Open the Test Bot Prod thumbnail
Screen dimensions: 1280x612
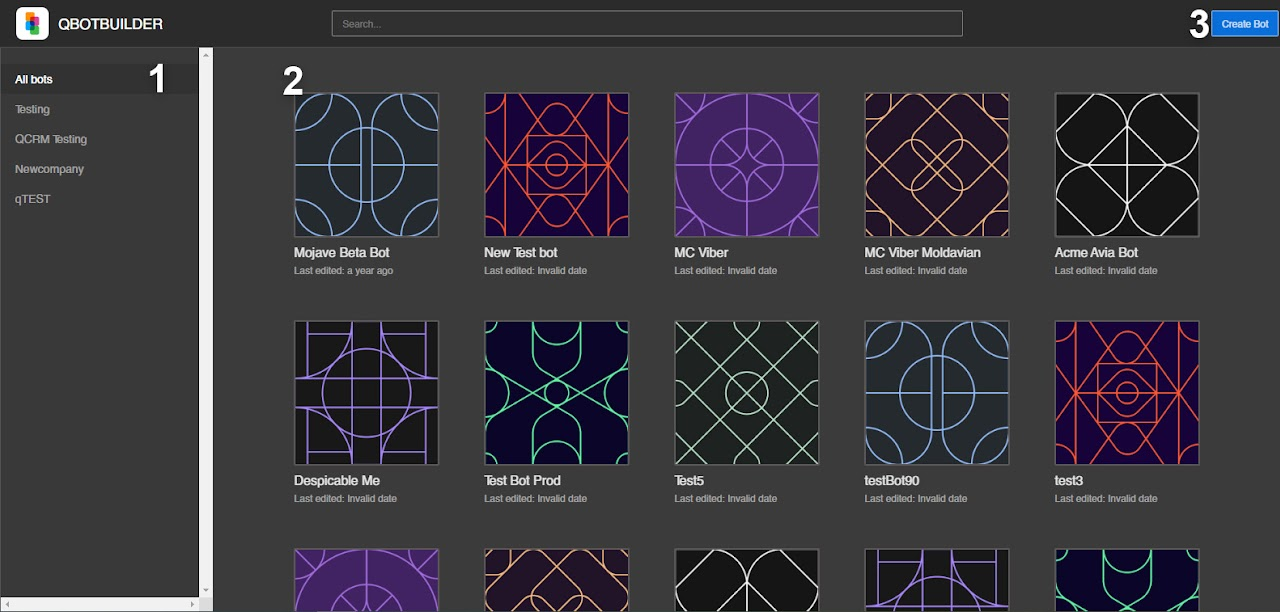click(x=556, y=393)
